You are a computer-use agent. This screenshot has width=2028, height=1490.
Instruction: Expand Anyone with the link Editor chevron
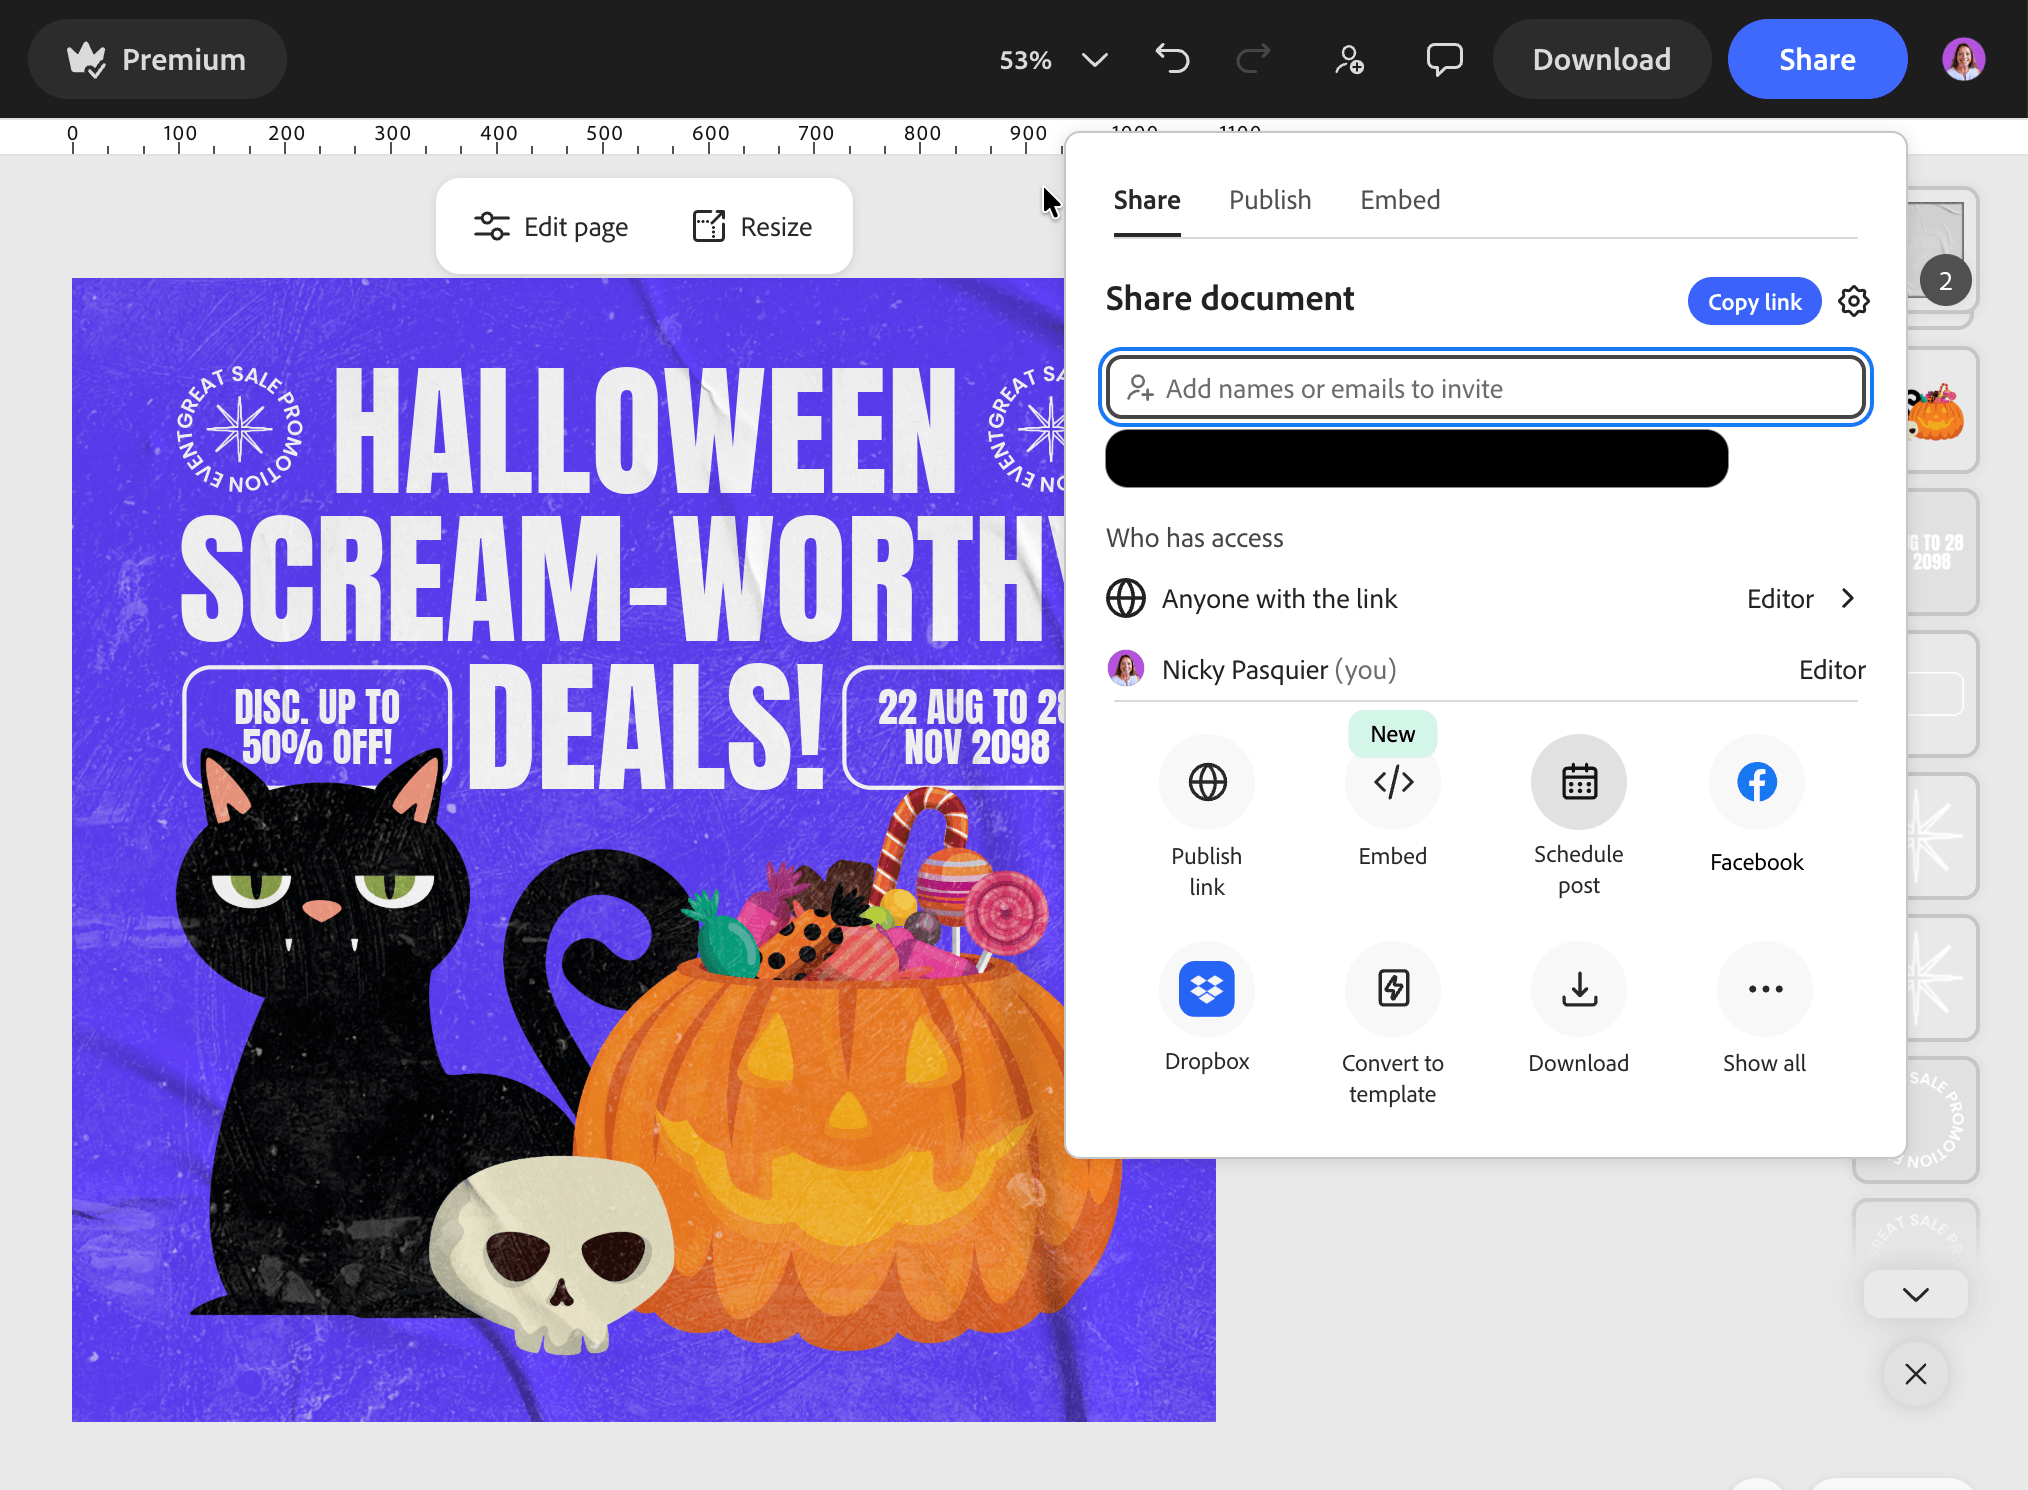coord(1847,598)
